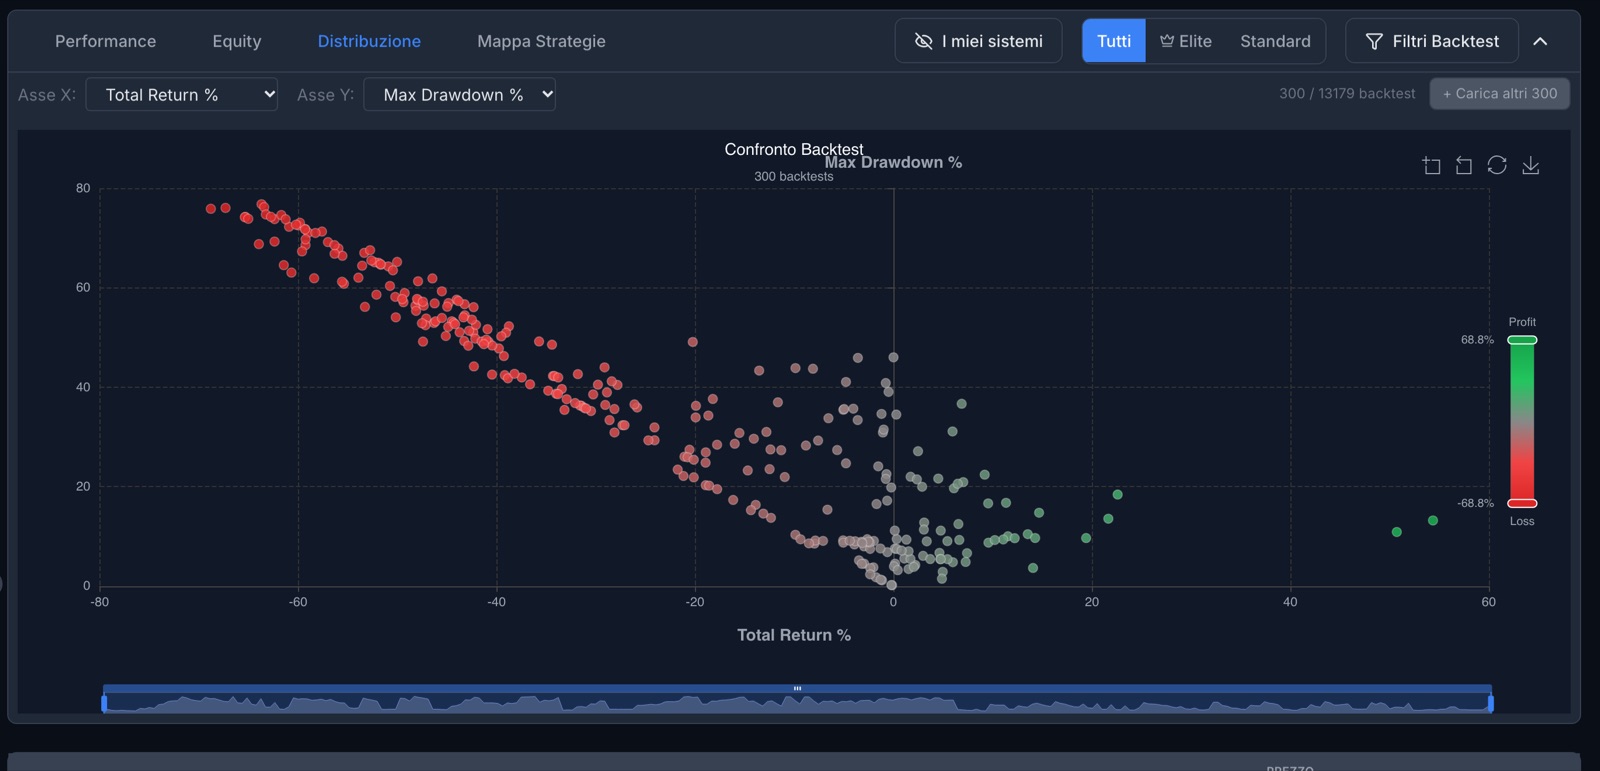Click the left handle of the range zoom bar
The image size is (1600, 771).
tap(104, 703)
